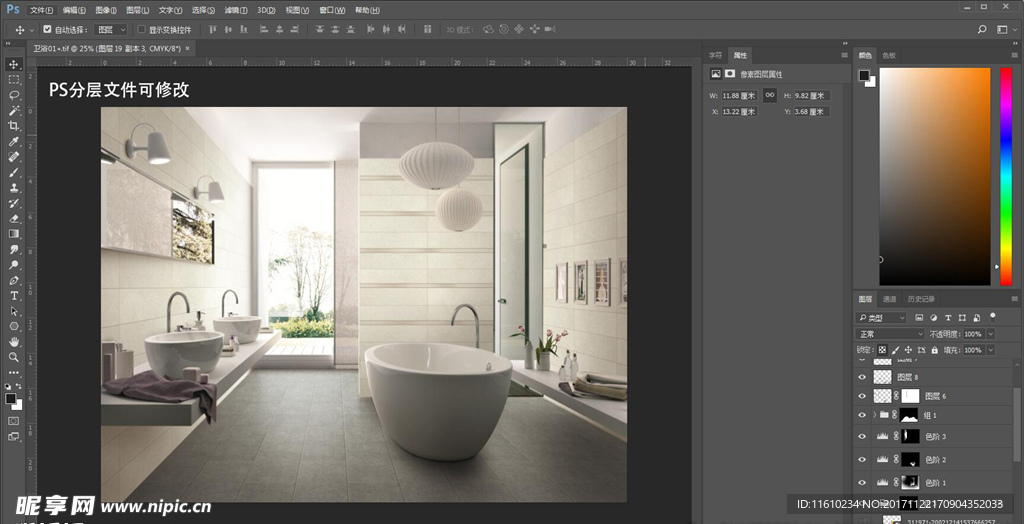
Task: Click the W width input field
Action: [739, 95]
